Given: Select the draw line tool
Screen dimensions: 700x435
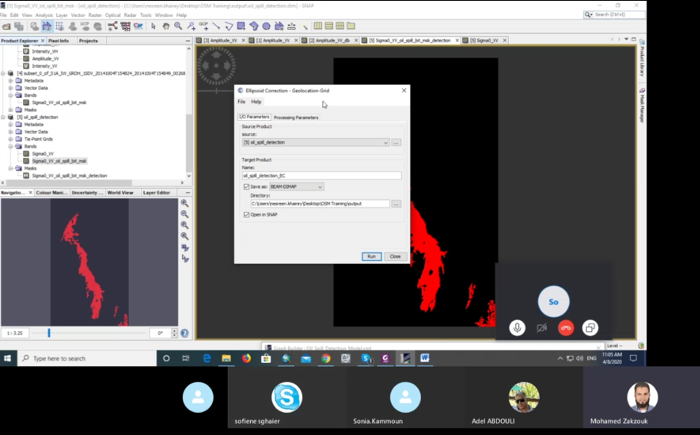Looking at the screenshot, I should coord(216,26).
